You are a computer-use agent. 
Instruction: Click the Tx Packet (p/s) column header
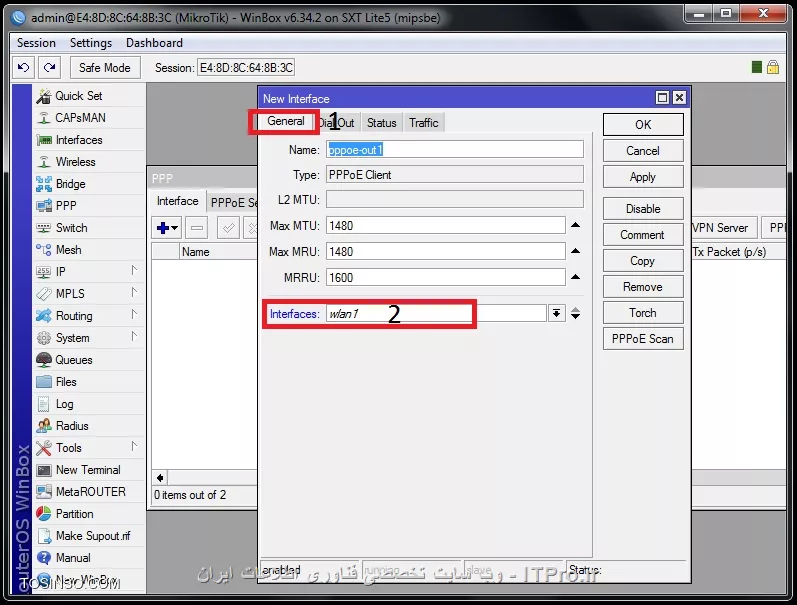(x=738, y=252)
